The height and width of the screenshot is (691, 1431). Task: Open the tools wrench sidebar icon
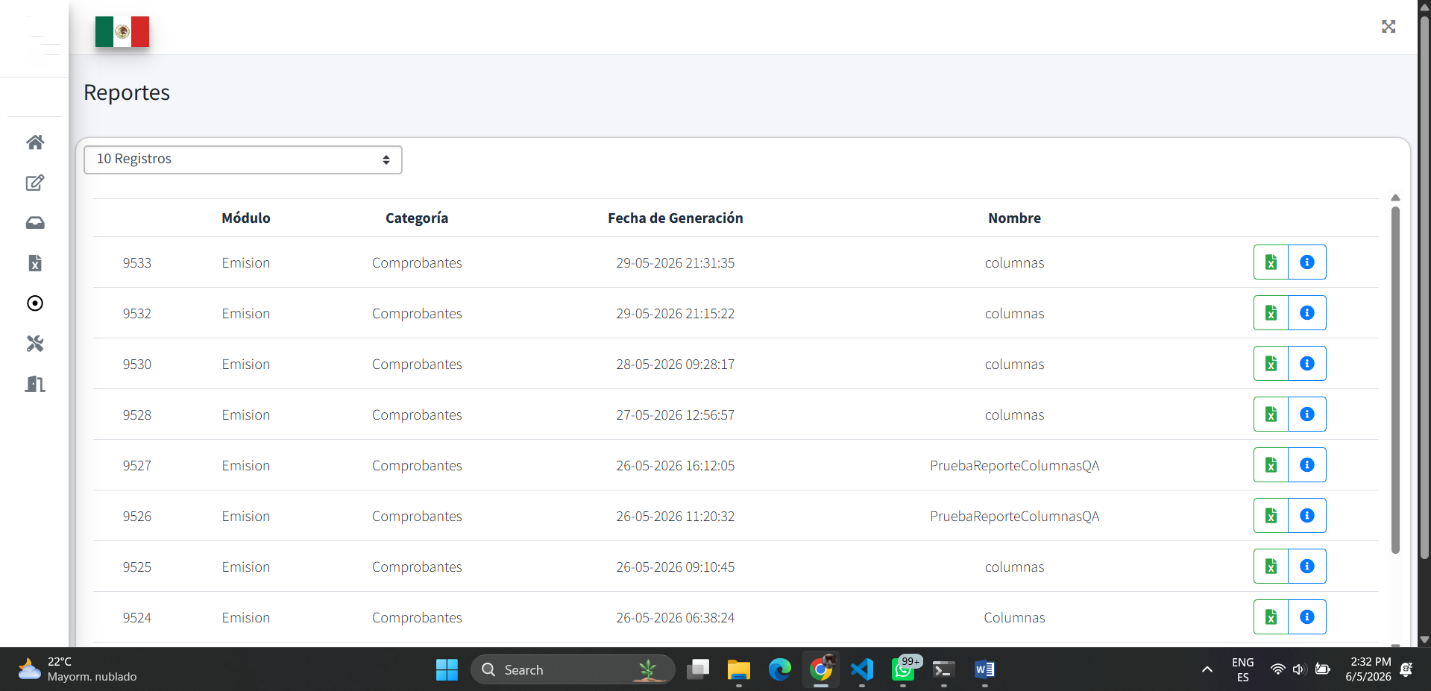click(35, 344)
